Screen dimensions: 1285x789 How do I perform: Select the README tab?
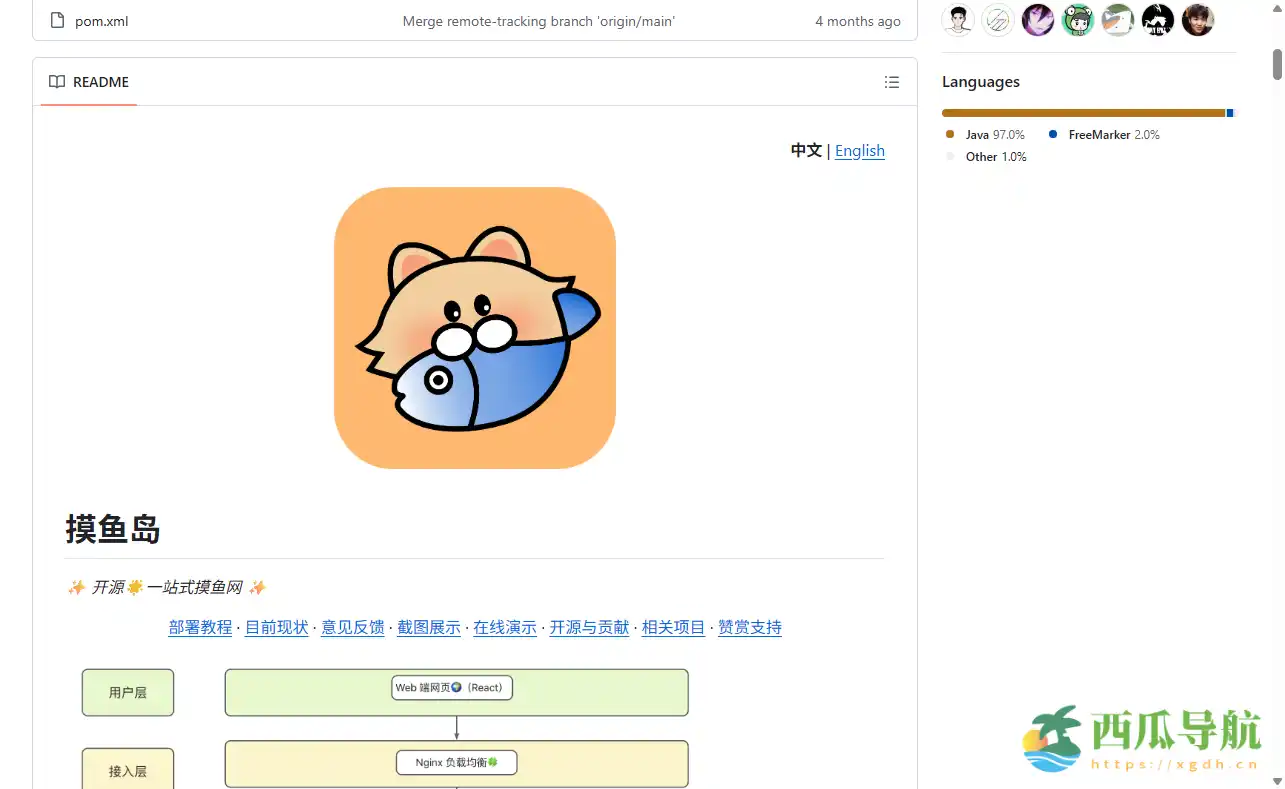89,82
